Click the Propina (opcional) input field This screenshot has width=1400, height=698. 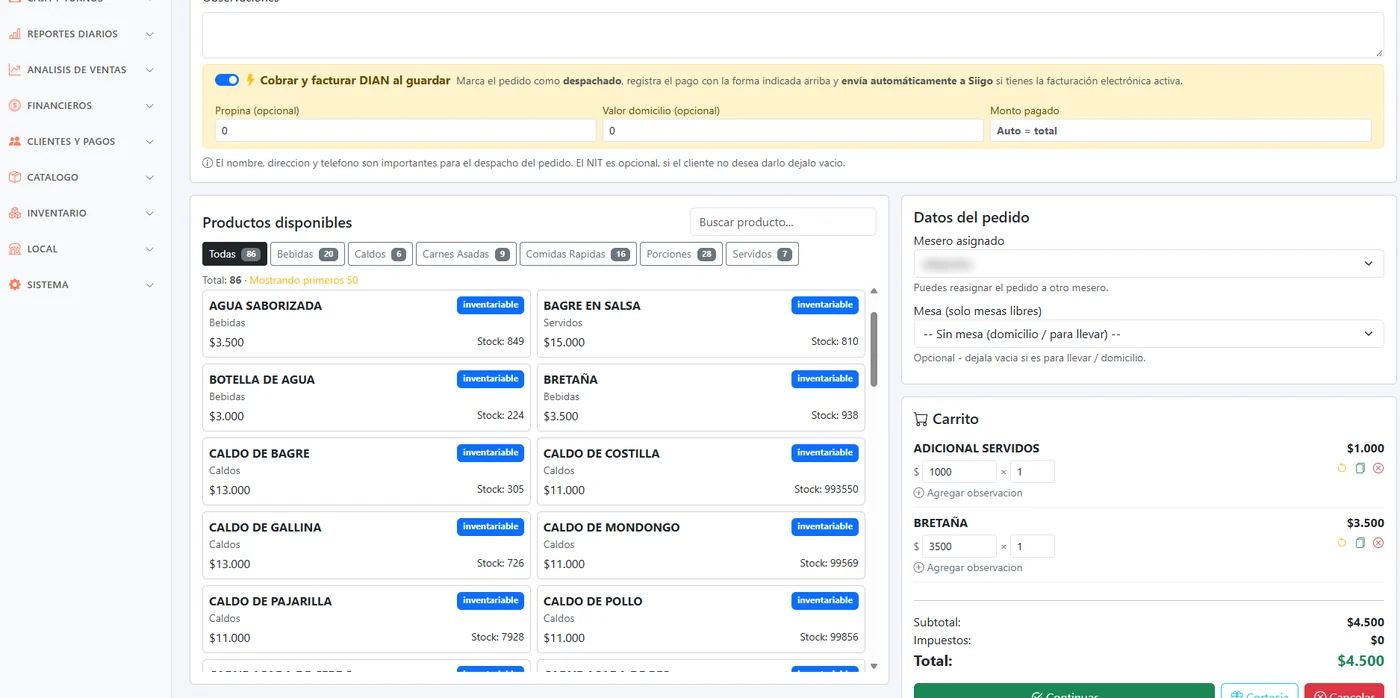tap(405, 131)
